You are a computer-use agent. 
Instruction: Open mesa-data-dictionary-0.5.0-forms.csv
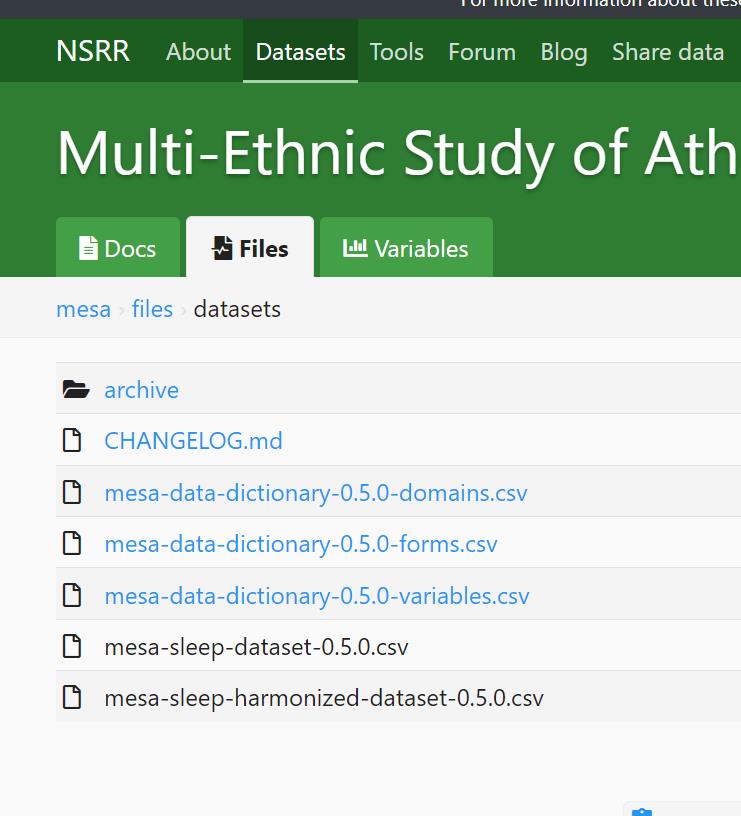pyautogui.click(x=300, y=544)
